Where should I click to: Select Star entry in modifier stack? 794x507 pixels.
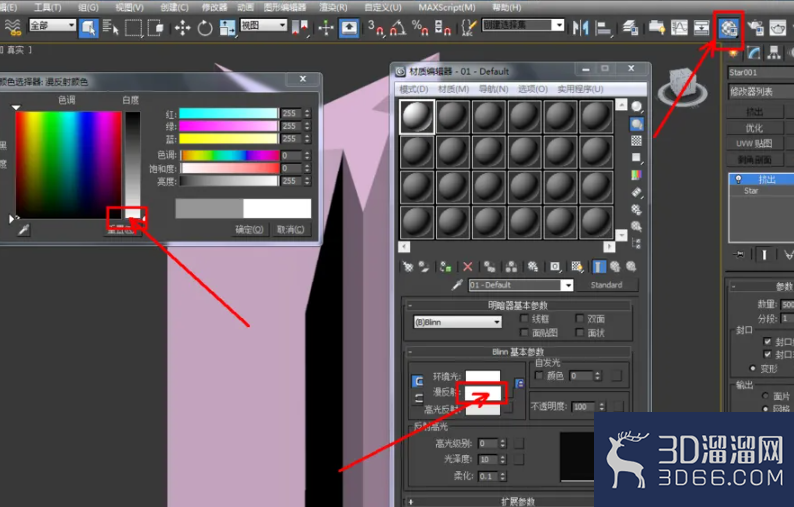tap(751, 191)
